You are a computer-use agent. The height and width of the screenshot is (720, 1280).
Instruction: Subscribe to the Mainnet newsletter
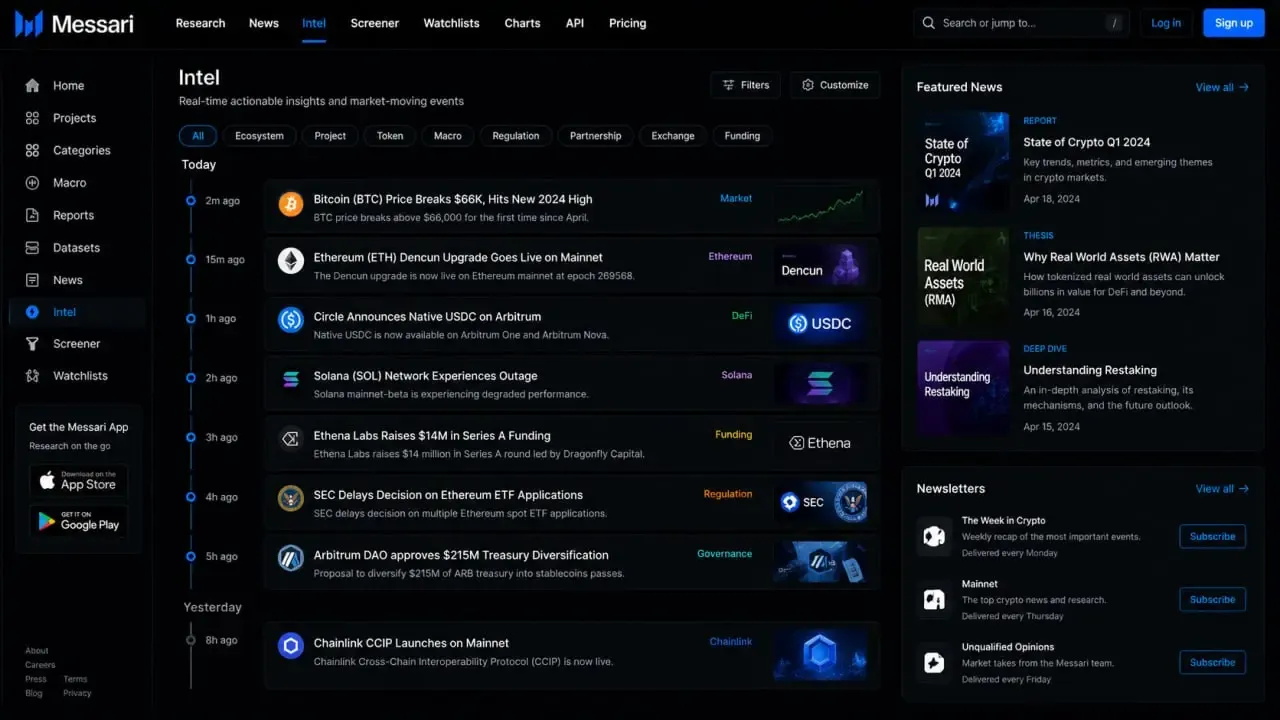(x=1212, y=600)
